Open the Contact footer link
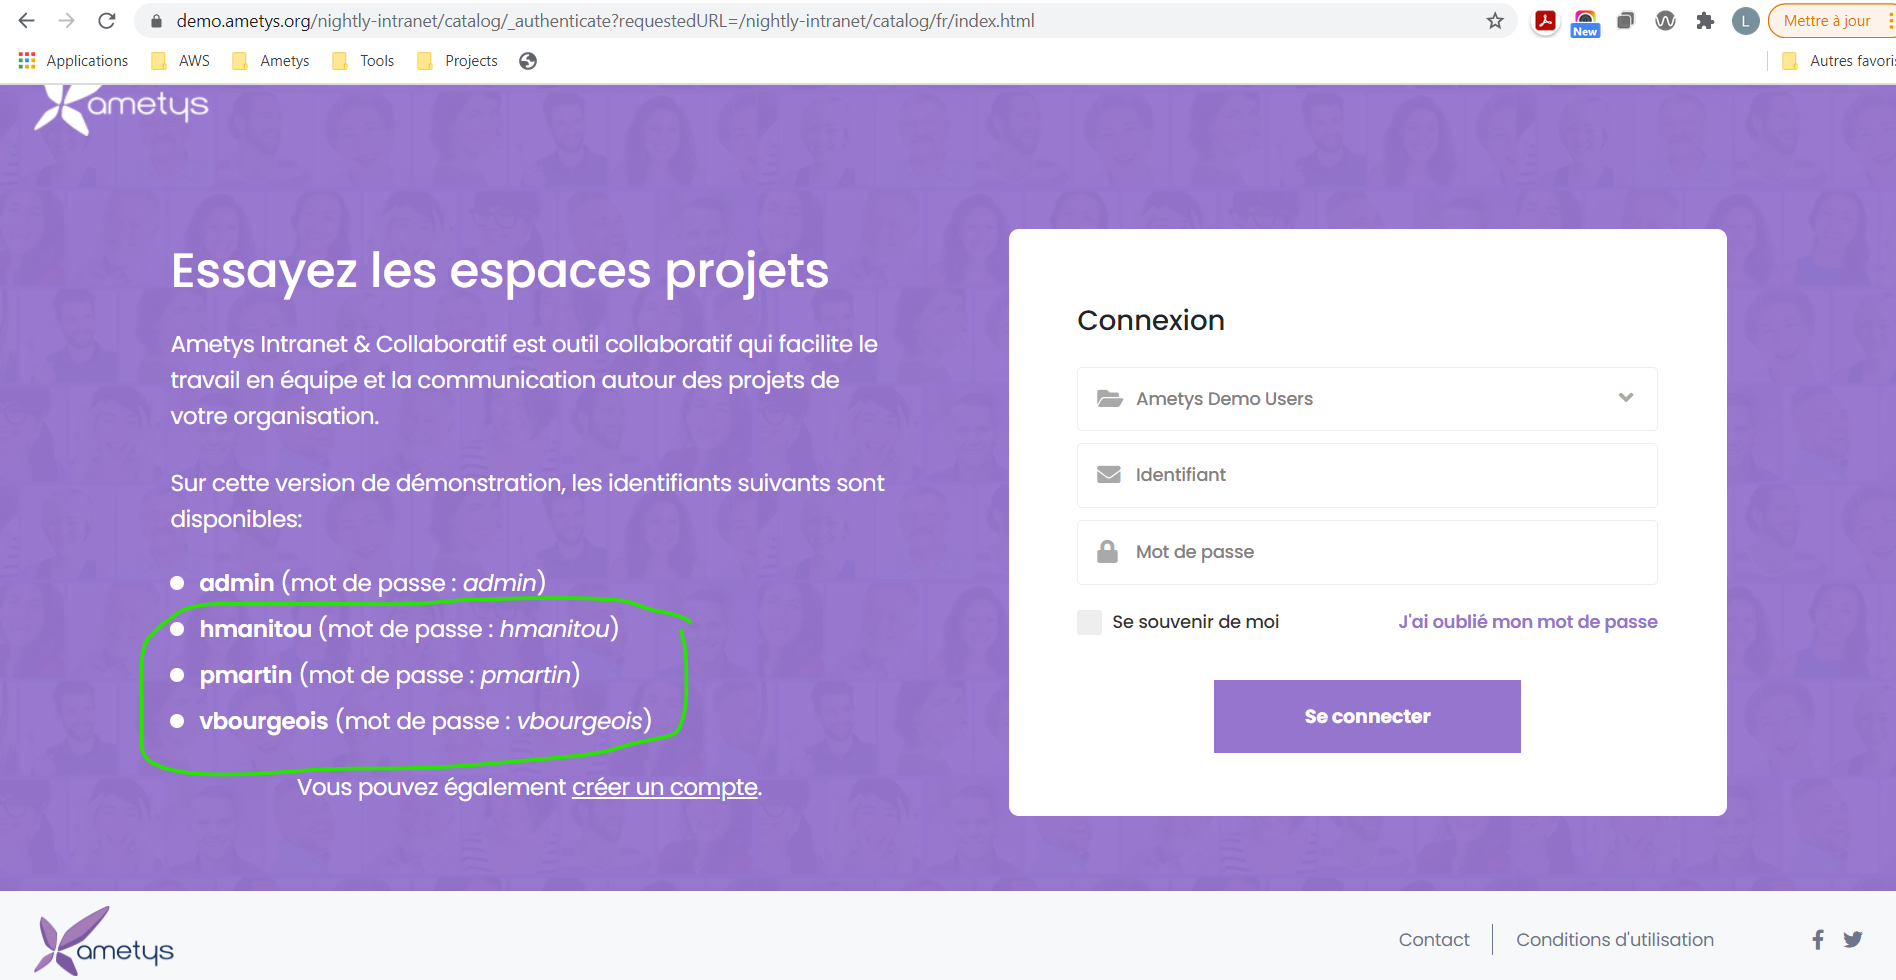 [1434, 940]
